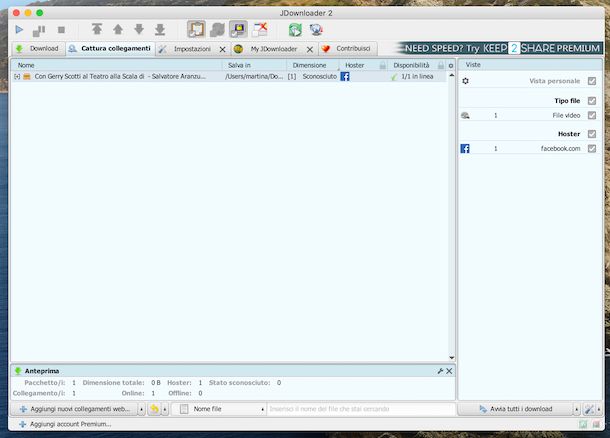The image size is (610, 438).
Task: Stop downloads with the stop square icon
Action: point(61,30)
